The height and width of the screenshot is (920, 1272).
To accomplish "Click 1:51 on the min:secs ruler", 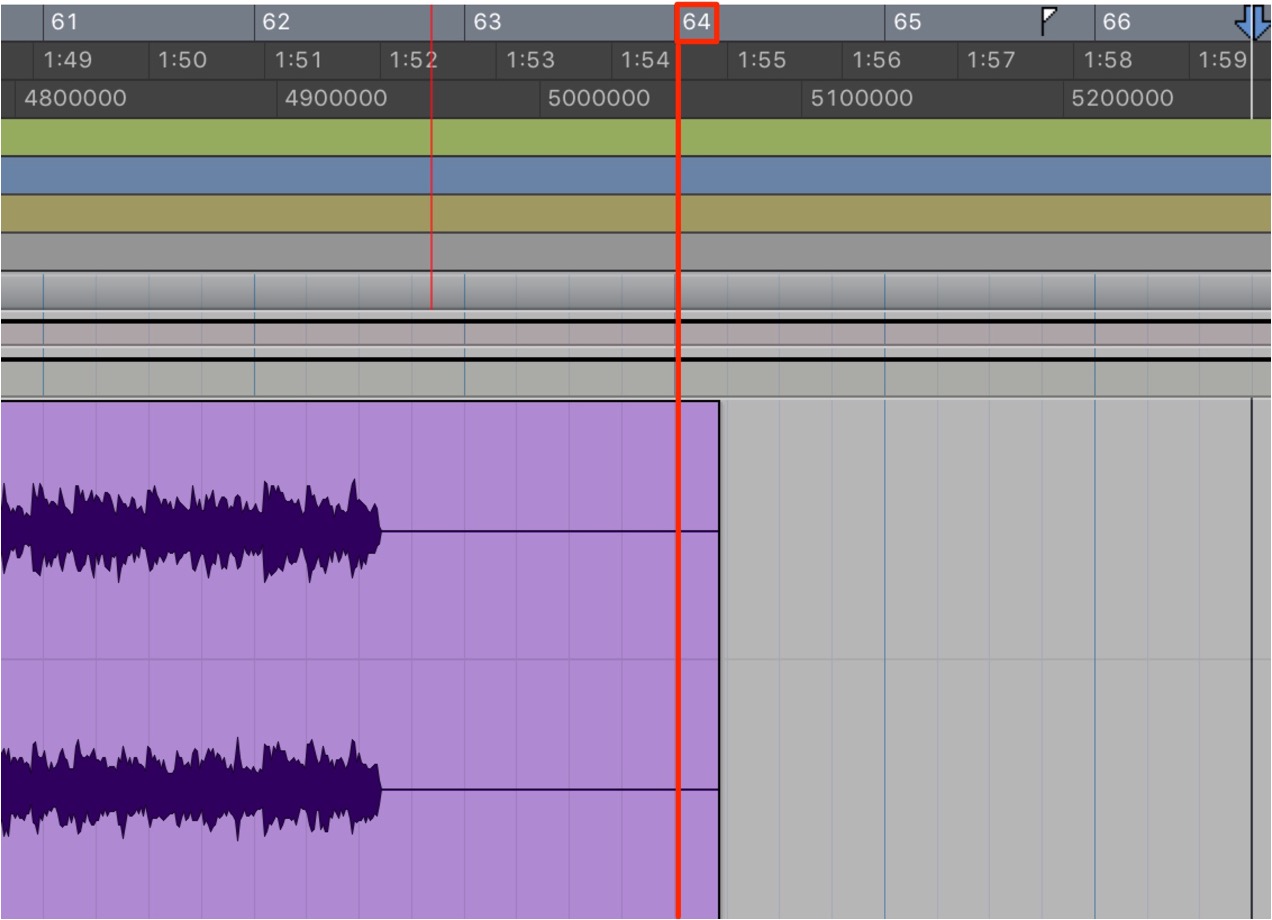I will pyautogui.click(x=298, y=60).
